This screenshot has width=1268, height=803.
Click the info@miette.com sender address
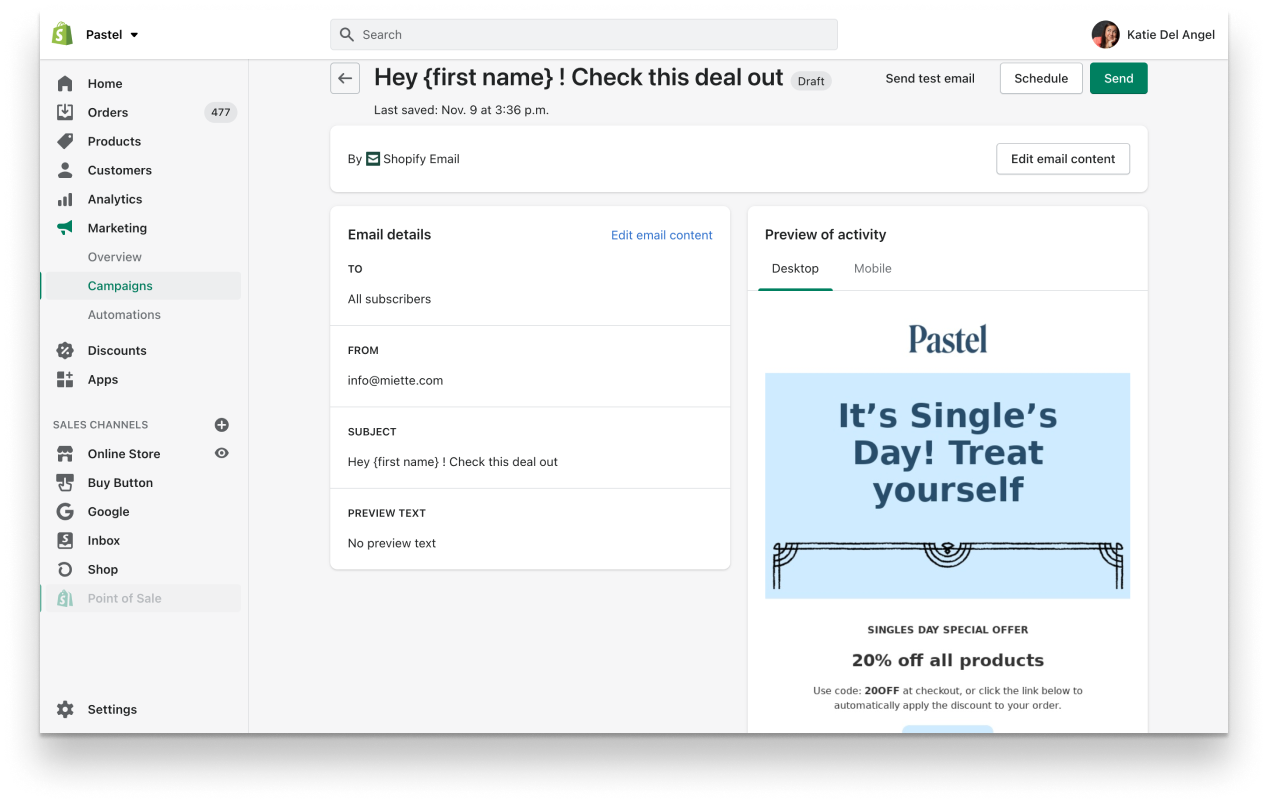pyautogui.click(x=396, y=381)
